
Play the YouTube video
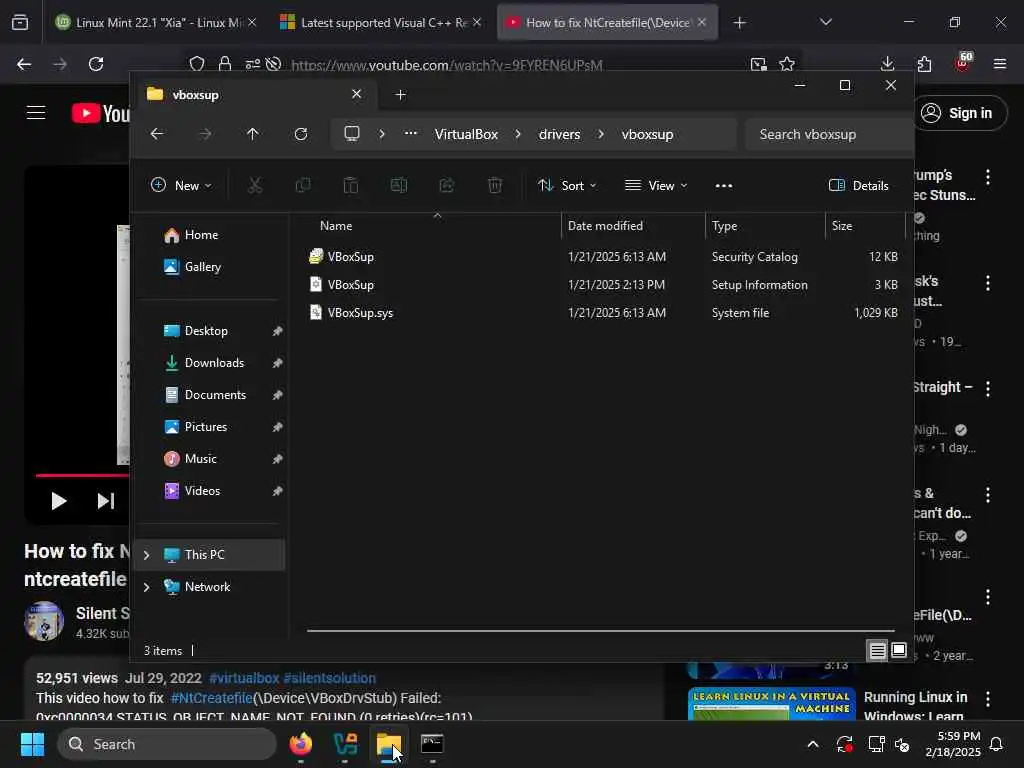point(59,501)
